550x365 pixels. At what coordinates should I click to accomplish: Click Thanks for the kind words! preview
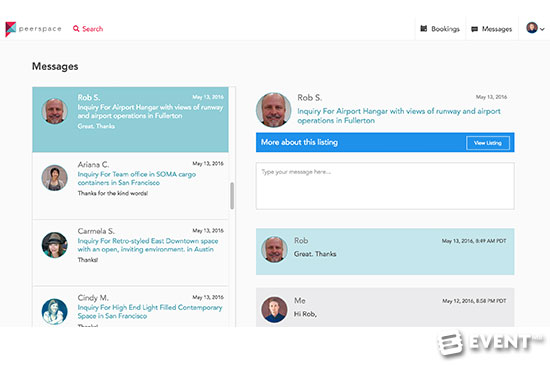(113, 193)
